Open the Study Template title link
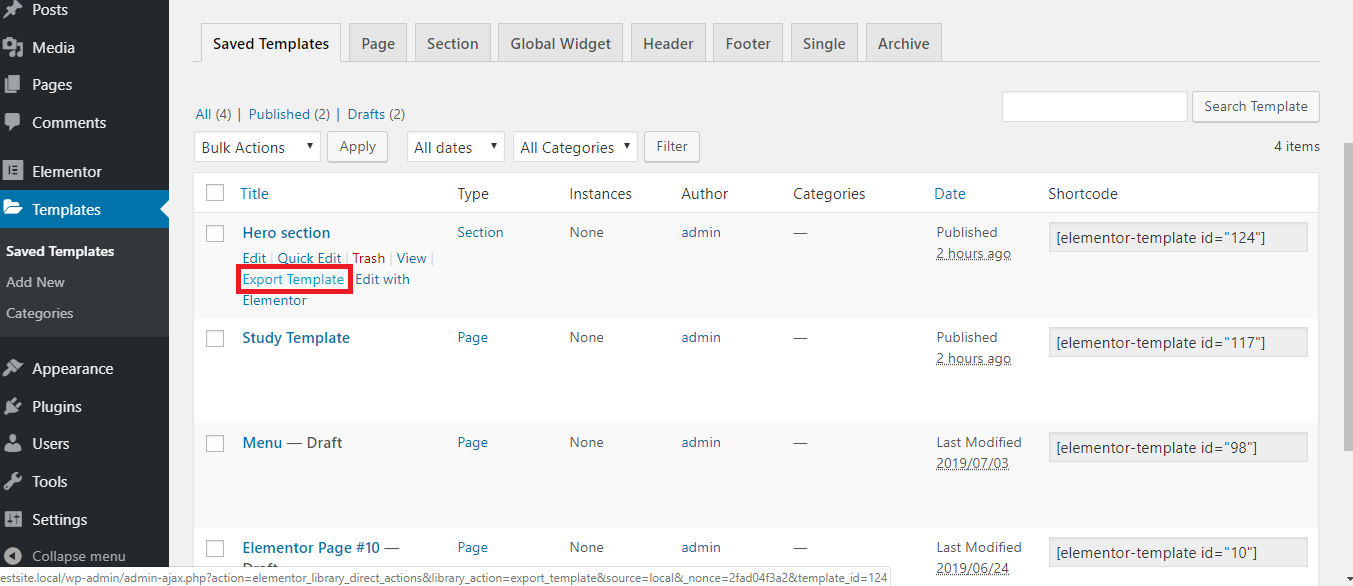This screenshot has width=1353, height=586. [x=296, y=337]
